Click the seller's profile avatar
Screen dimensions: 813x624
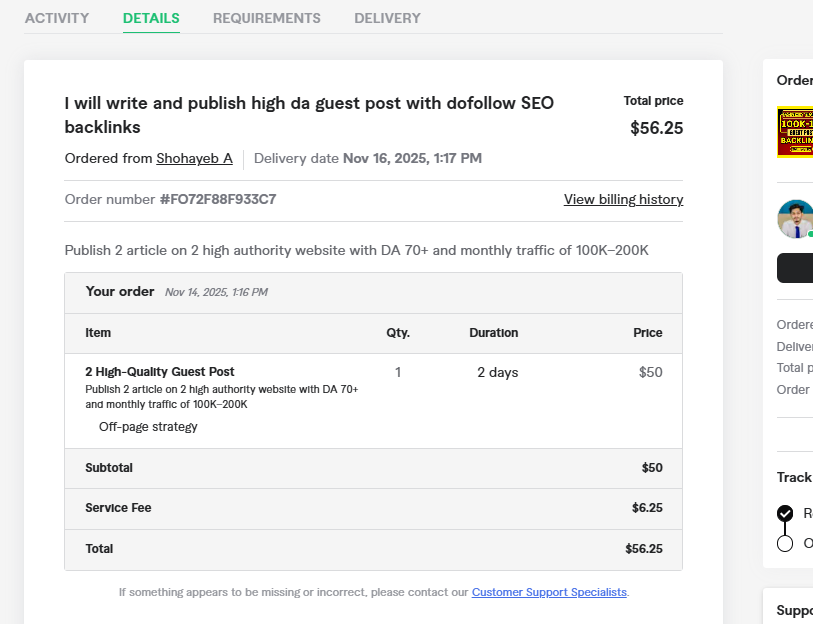pos(795,219)
